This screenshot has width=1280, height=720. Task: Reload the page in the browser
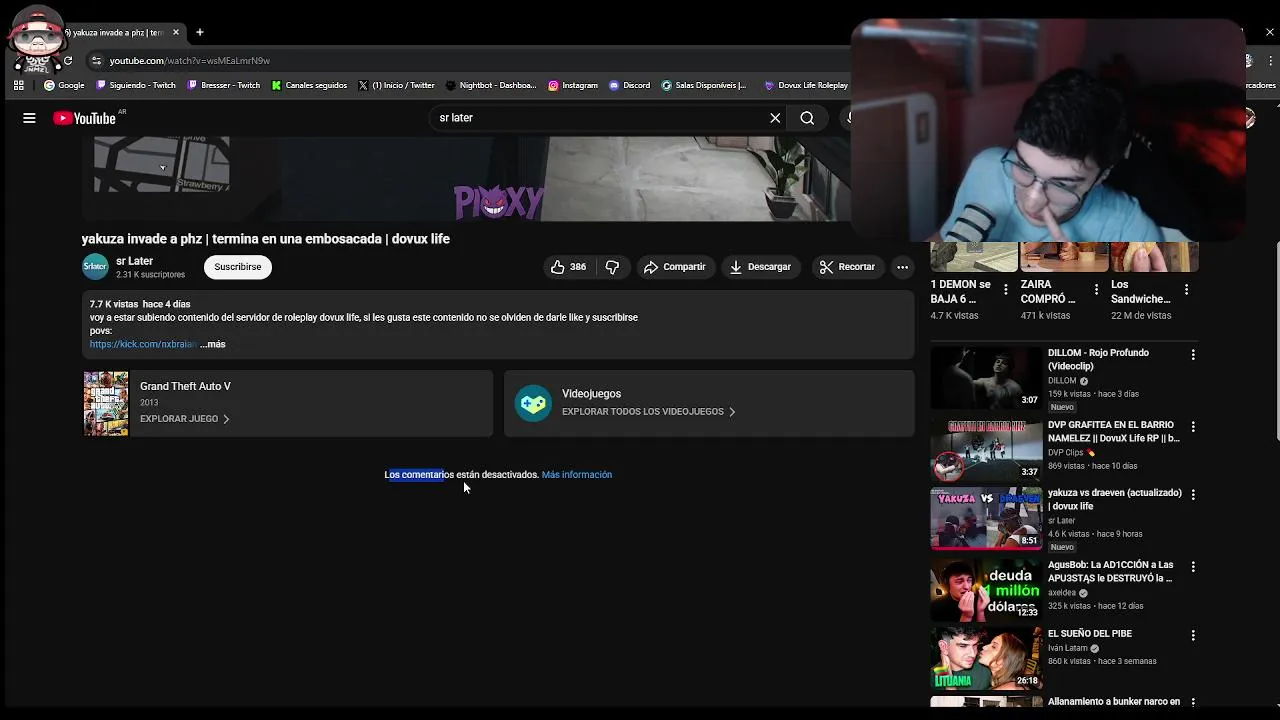point(68,61)
